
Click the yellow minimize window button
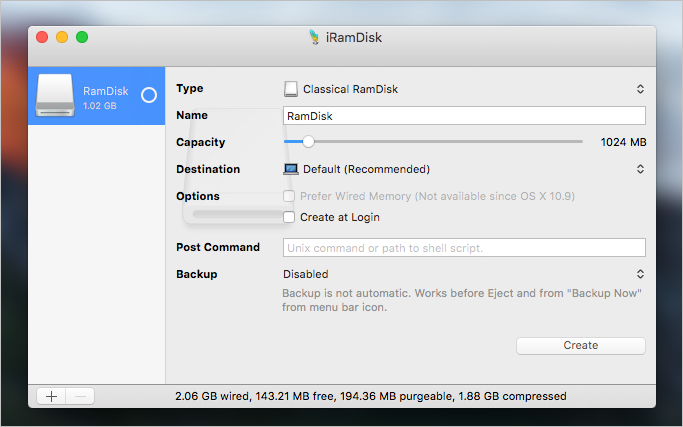pos(62,37)
